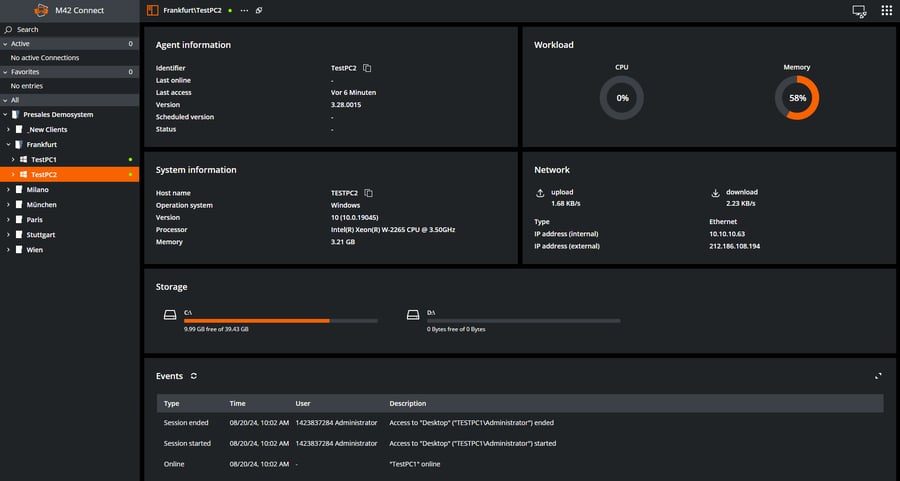The height and width of the screenshot is (481, 900).
Task: Click the Type column header in Events
Action: pos(171,404)
